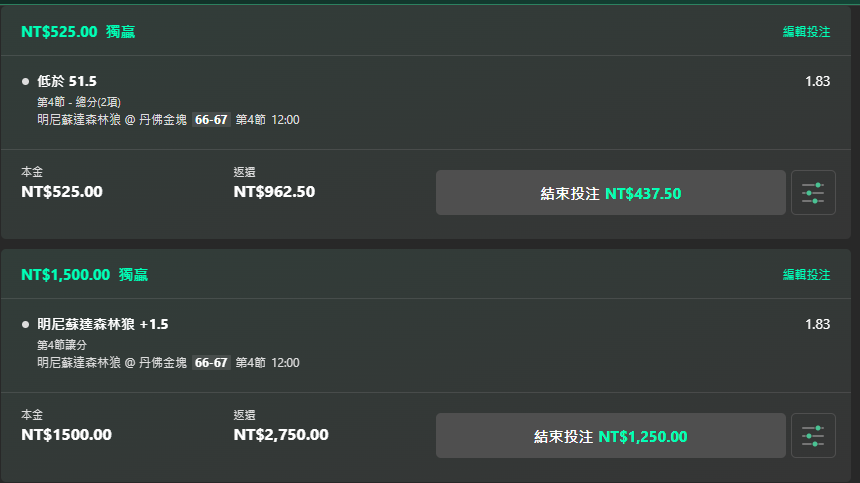Open cash-out slider settings for NT$525 bet
The image size is (860, 483).
click(x=813, y=192)
